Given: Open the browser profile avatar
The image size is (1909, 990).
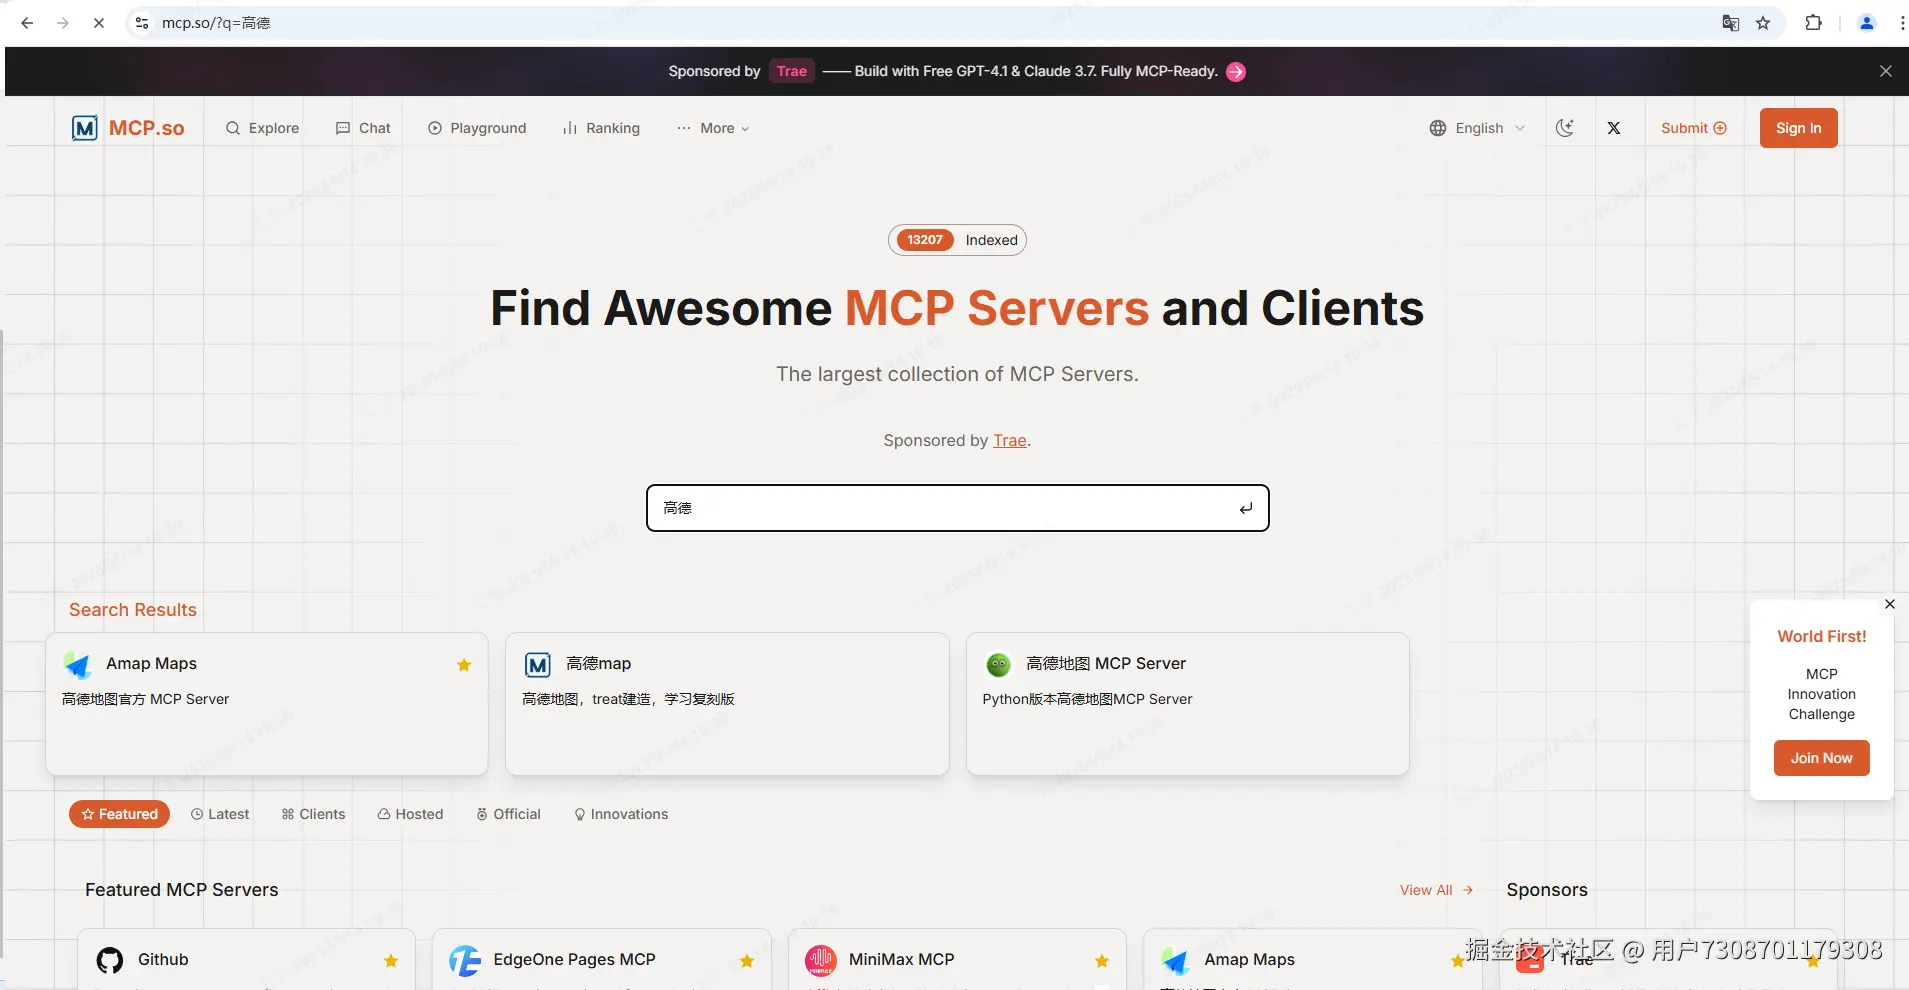Looking at the screenshot, I should click(x=1866, y=23).
